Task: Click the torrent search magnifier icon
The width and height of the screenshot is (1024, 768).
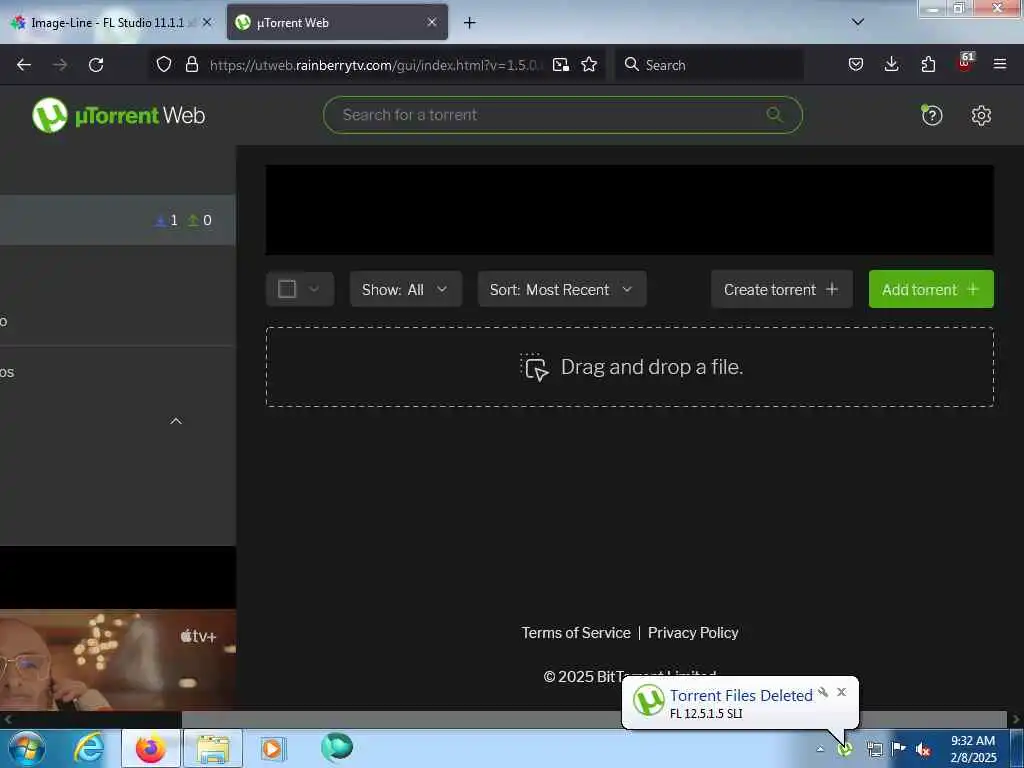Action: [774, 115]
